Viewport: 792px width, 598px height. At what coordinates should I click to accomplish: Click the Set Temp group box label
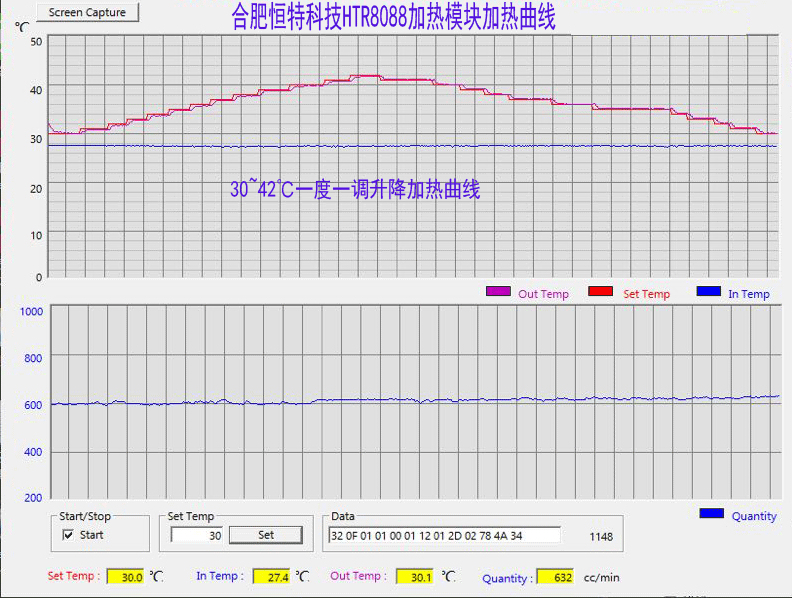click(191, 516)
